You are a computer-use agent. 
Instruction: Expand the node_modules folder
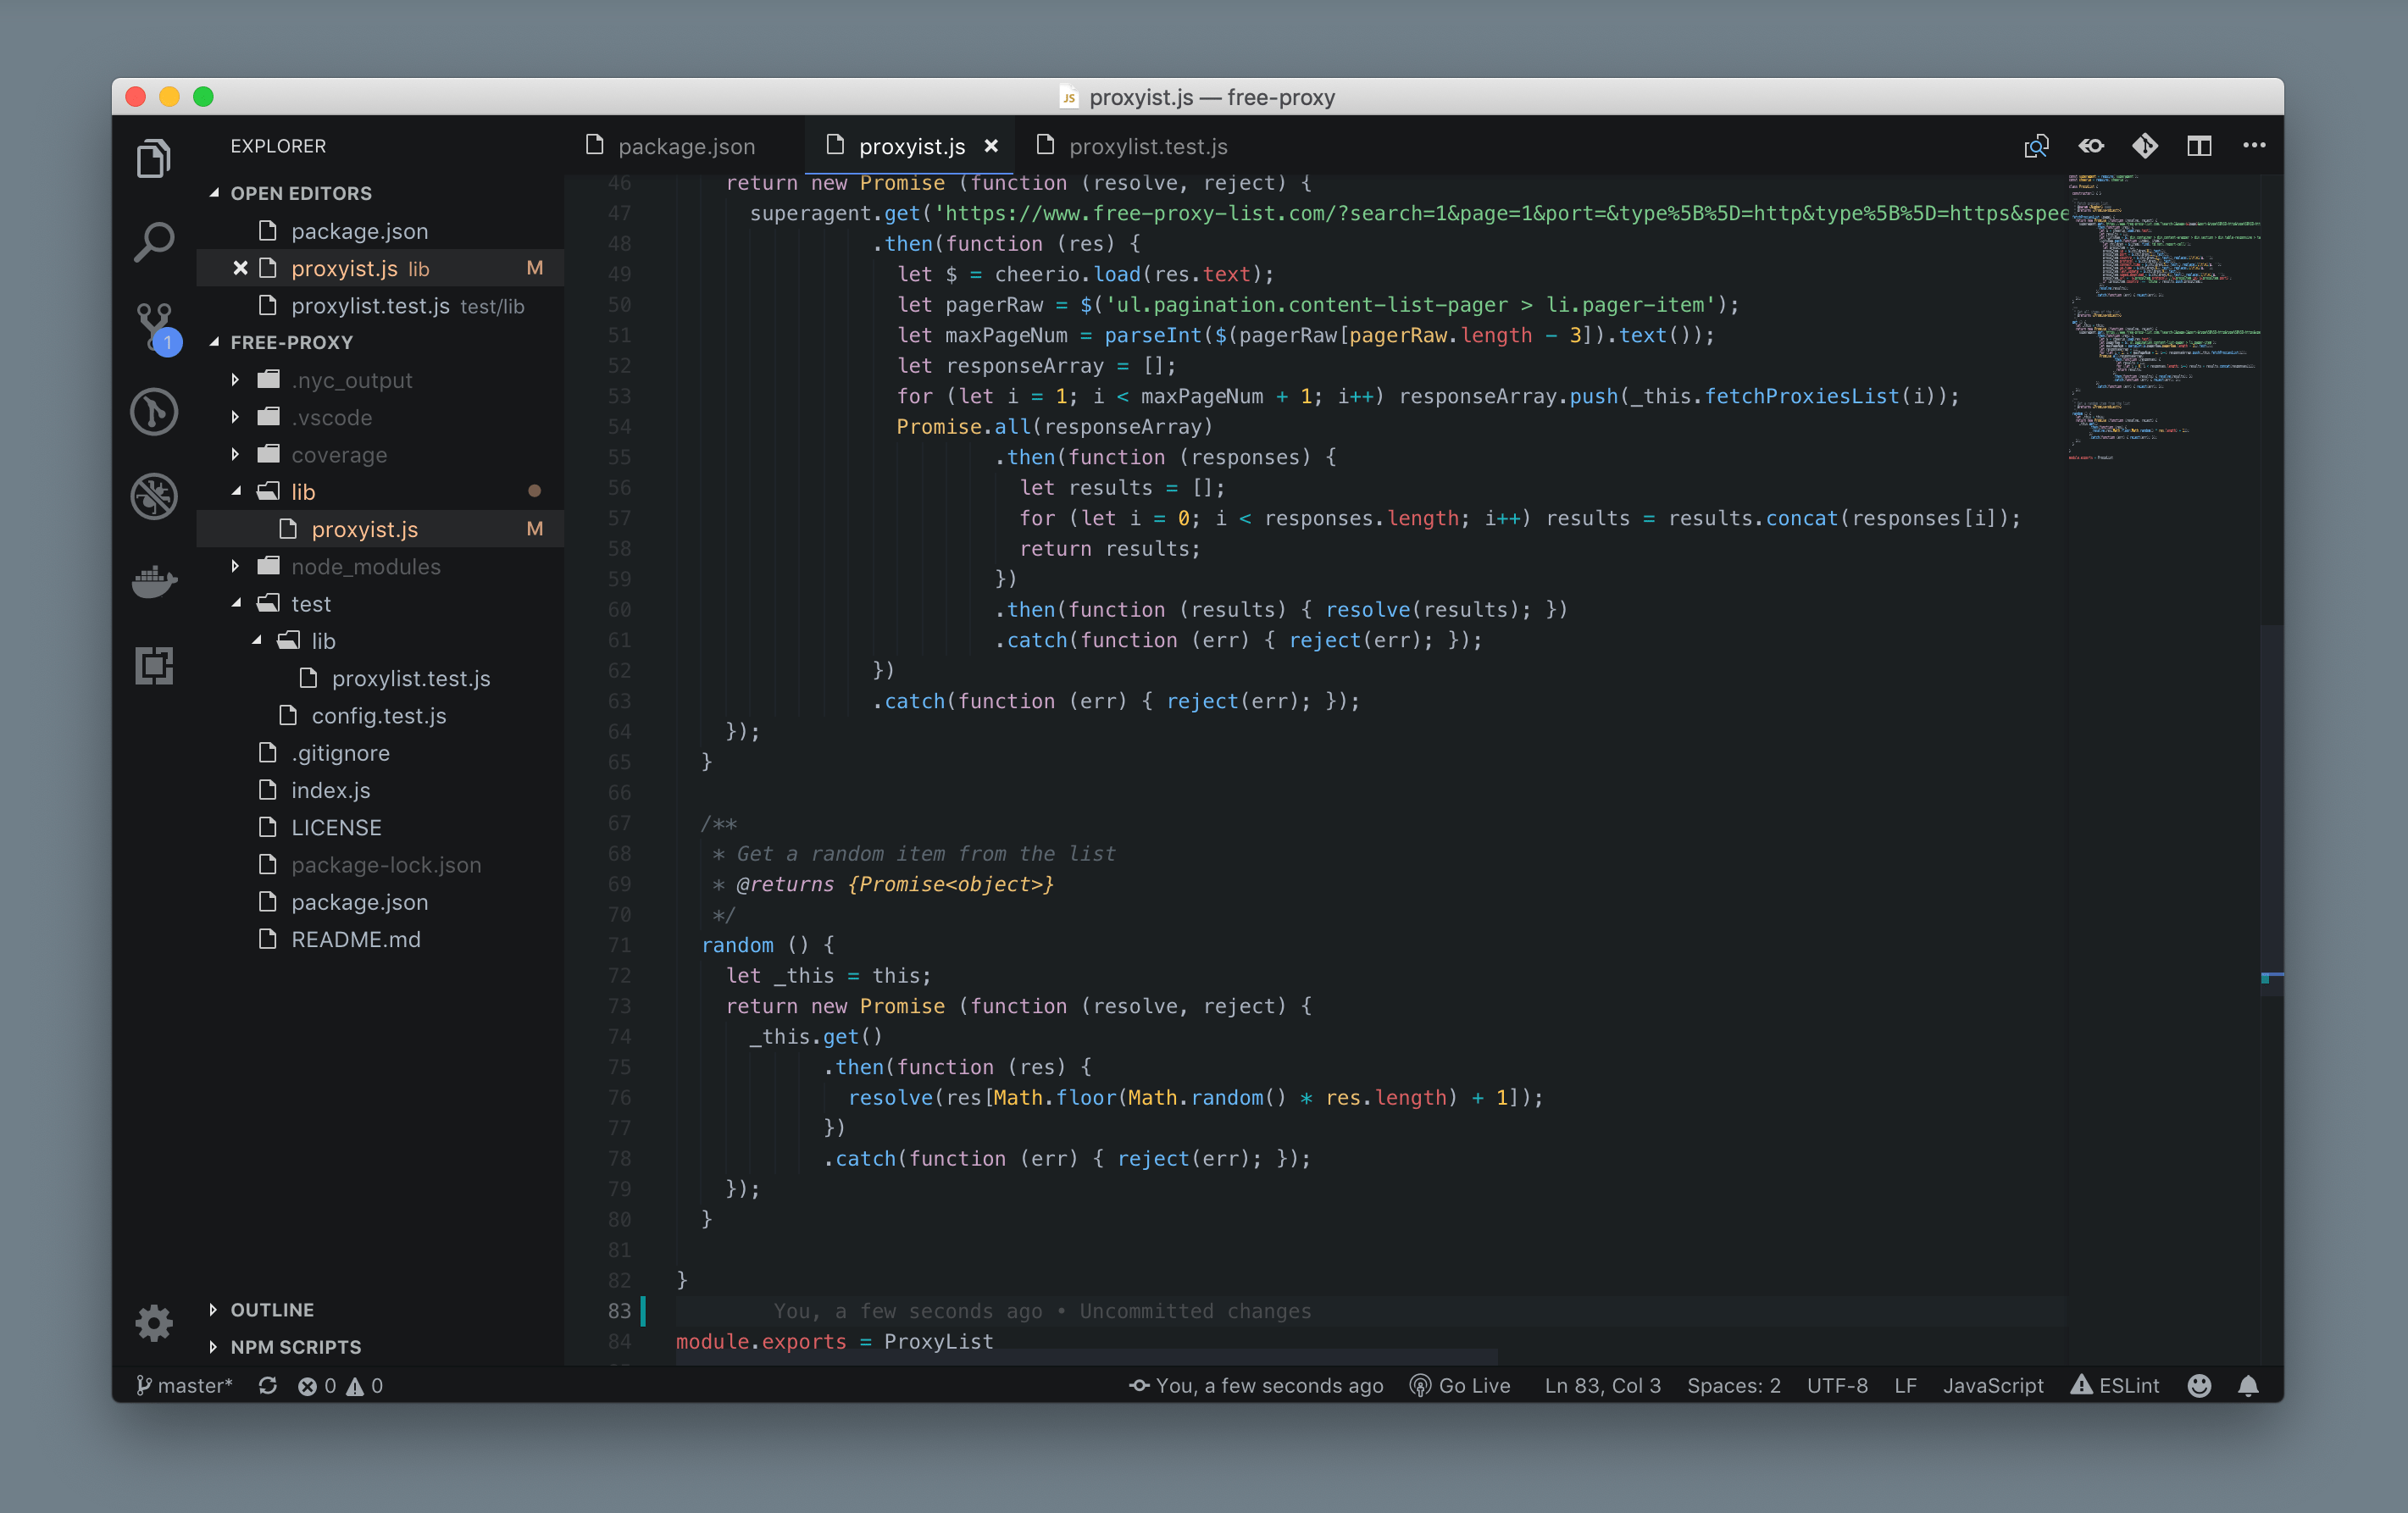(x=366, y=566)
